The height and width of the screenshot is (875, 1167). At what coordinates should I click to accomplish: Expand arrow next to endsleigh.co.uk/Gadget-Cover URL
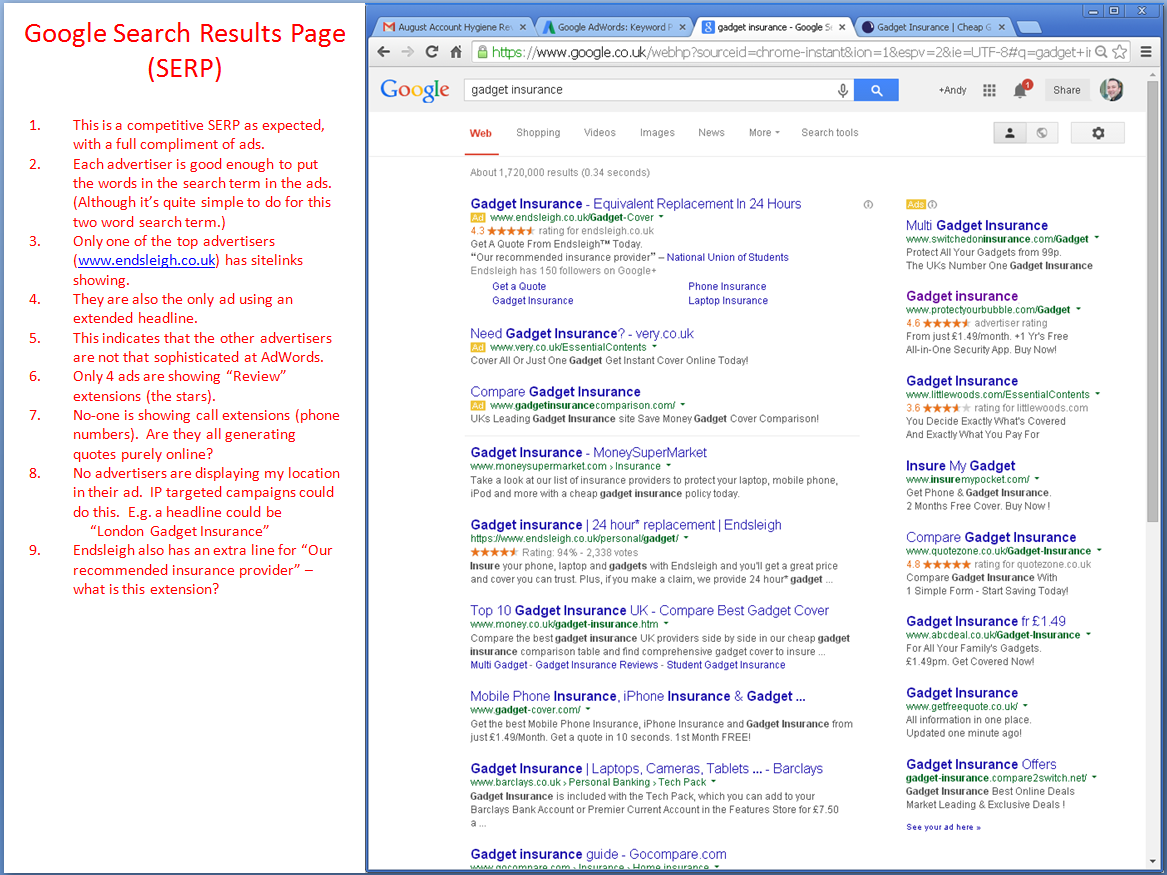coord(661,217)
